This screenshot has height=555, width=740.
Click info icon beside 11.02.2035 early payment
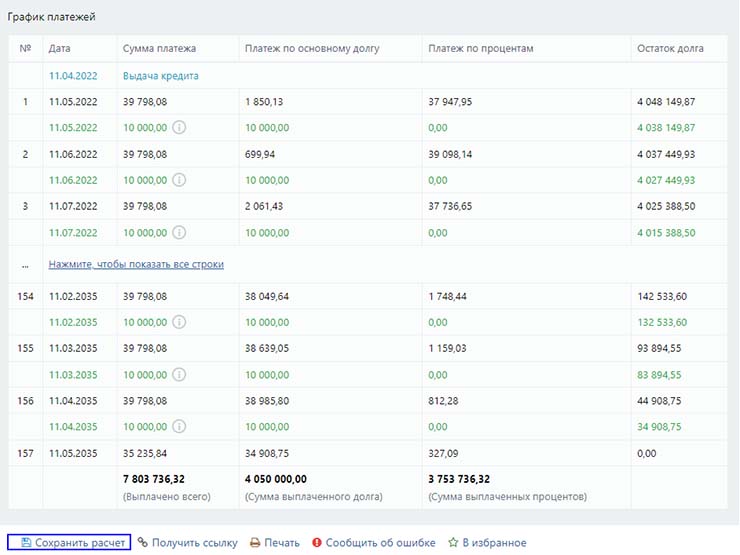179,322
